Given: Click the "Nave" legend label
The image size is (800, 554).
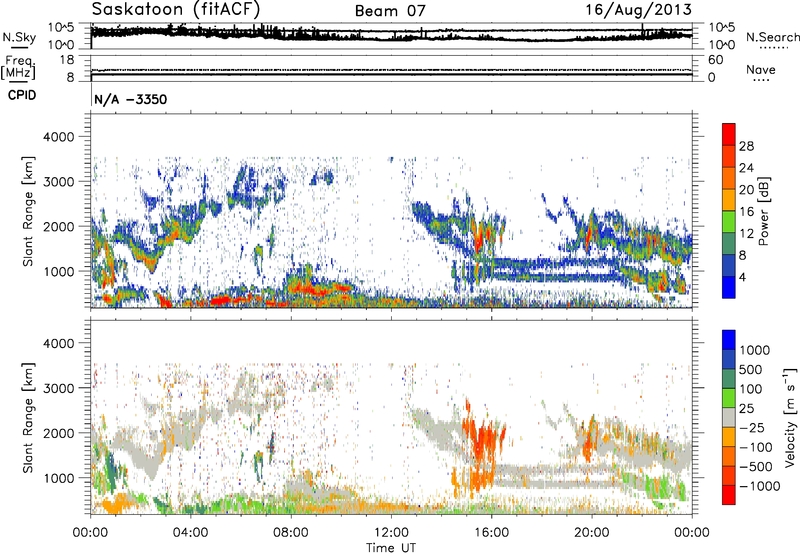Looking at the screenshot, I should click(761, 69).
